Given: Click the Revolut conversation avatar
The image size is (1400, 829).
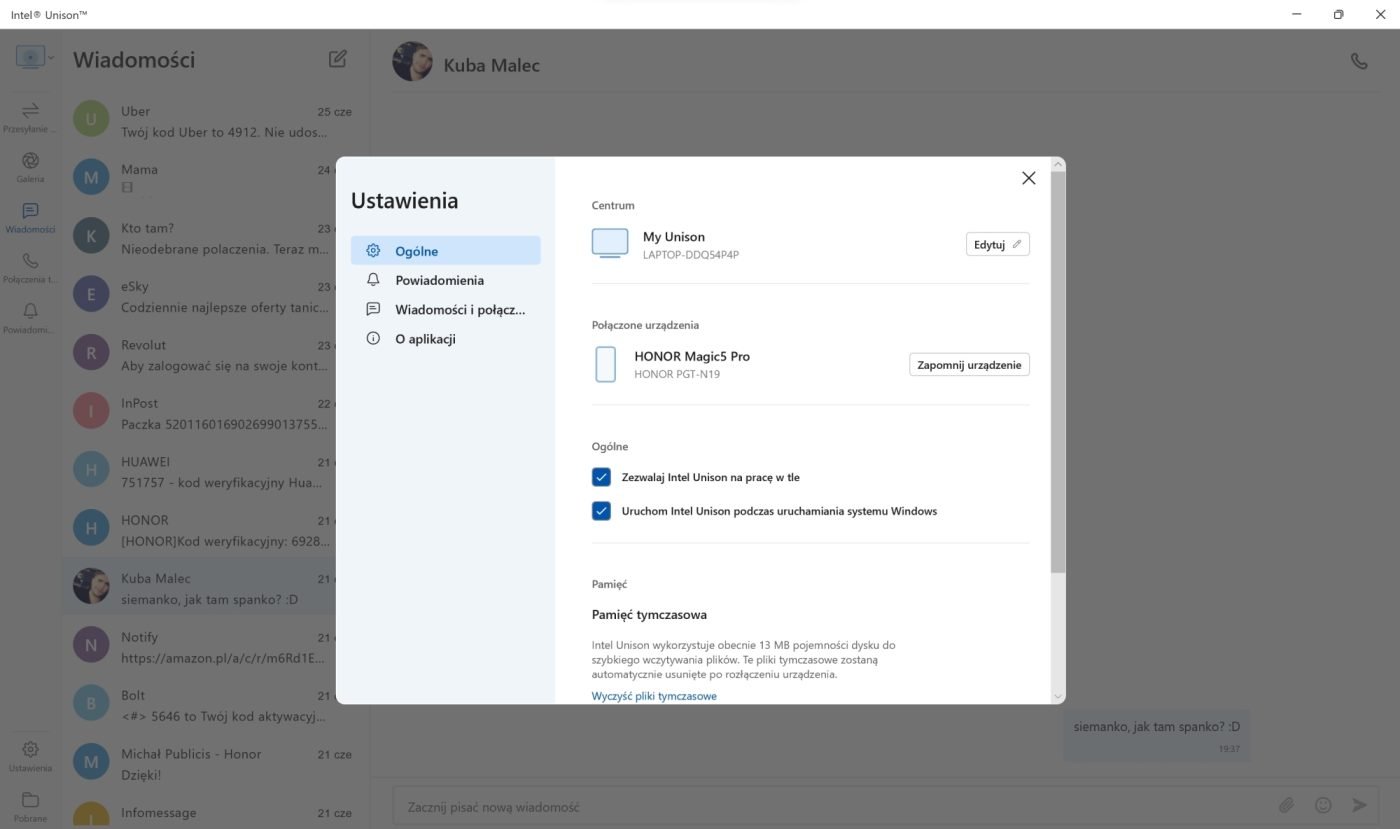Looking at the screenshot, I should pos(91,353).
